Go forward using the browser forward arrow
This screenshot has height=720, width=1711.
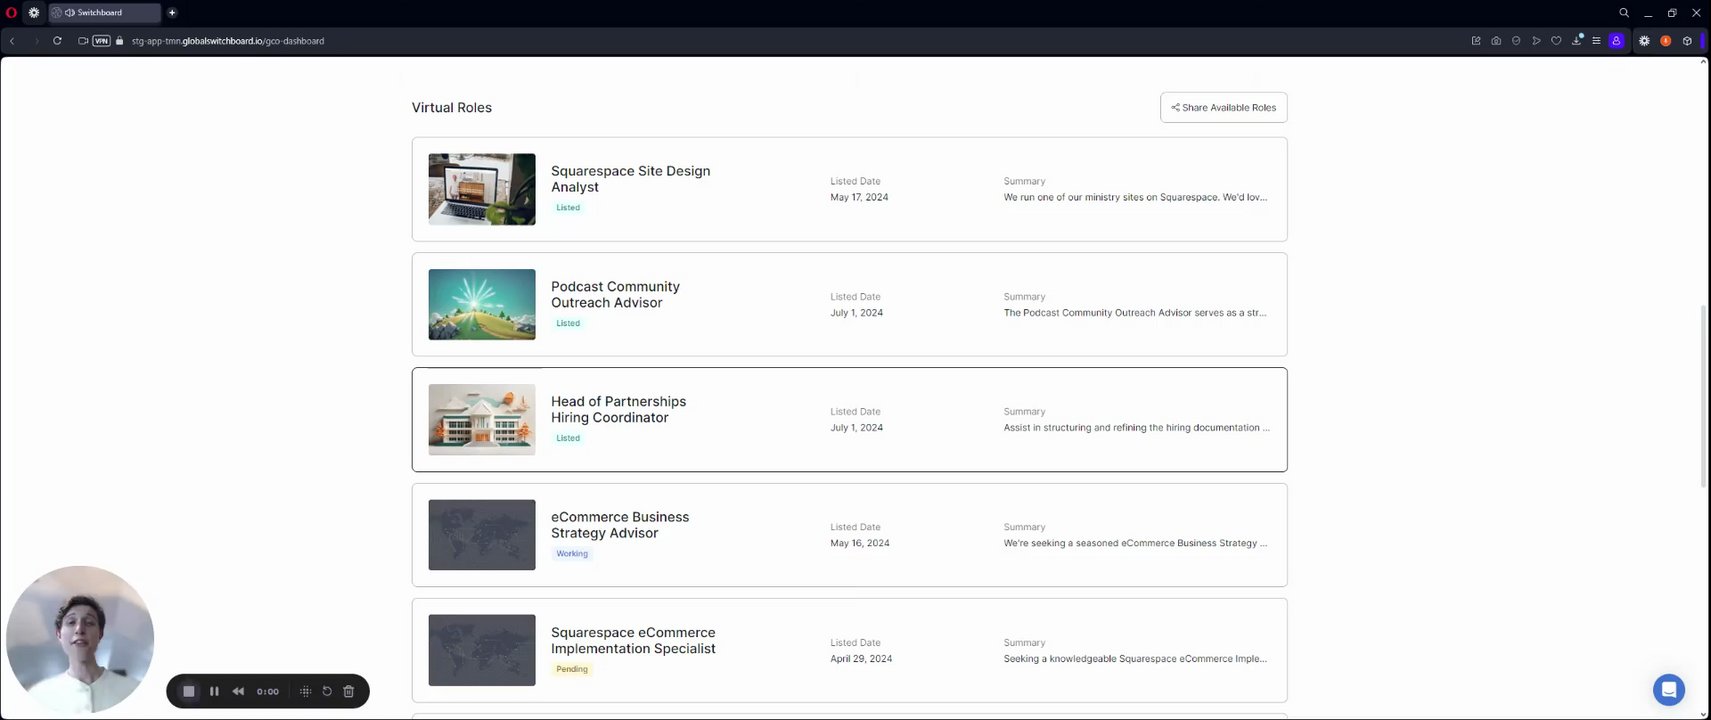(x=36, y=41)
